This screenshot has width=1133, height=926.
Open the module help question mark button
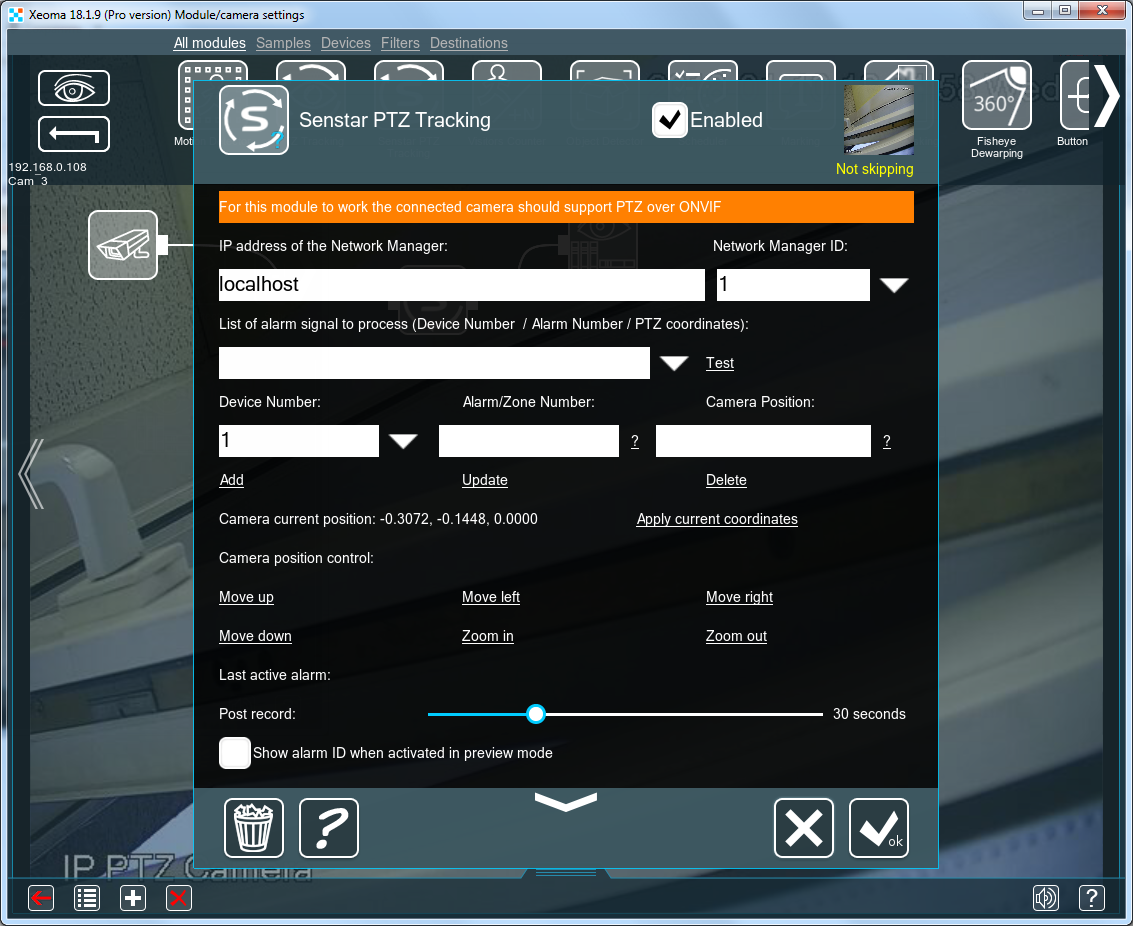[x=329, y=828]
